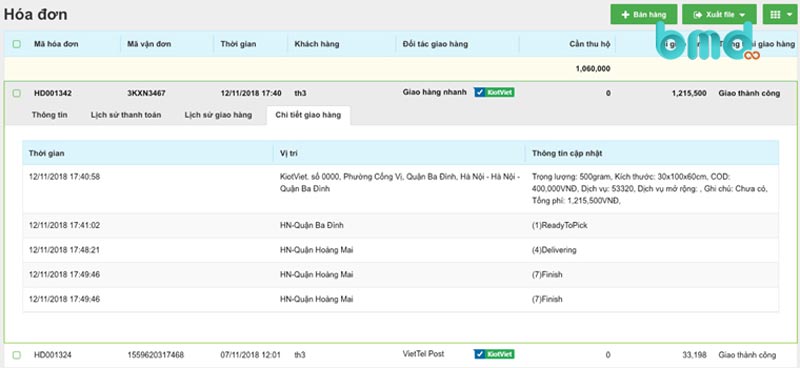800x368 pixels.
Task: Click the Thông tin cập nhật column header
Action: click(x=567, y=153)
